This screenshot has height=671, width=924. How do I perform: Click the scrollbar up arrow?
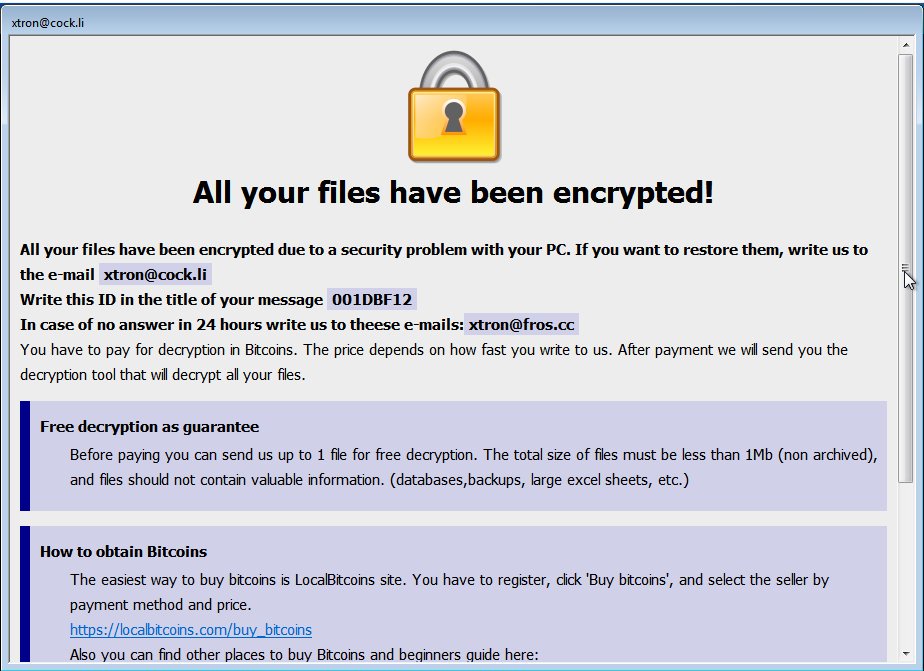coord(906,45)
